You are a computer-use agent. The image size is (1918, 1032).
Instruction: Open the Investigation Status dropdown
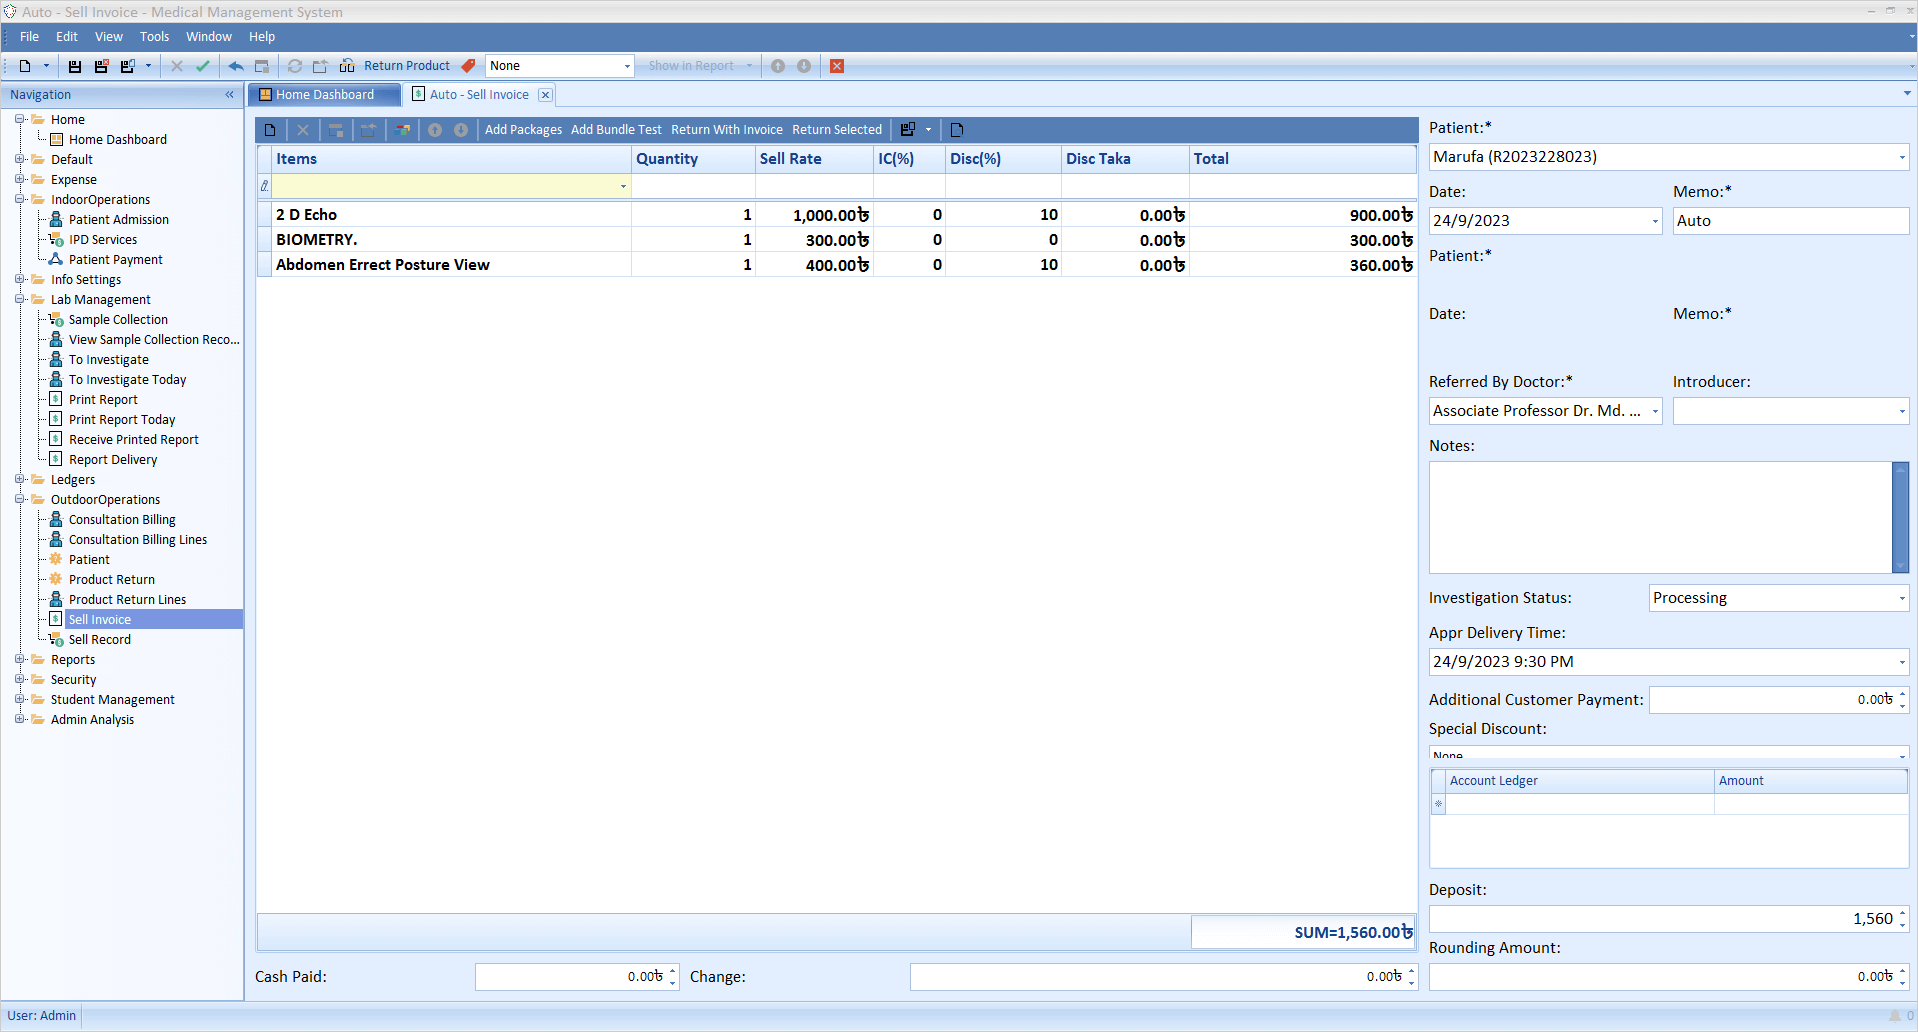pos(1899,597)
